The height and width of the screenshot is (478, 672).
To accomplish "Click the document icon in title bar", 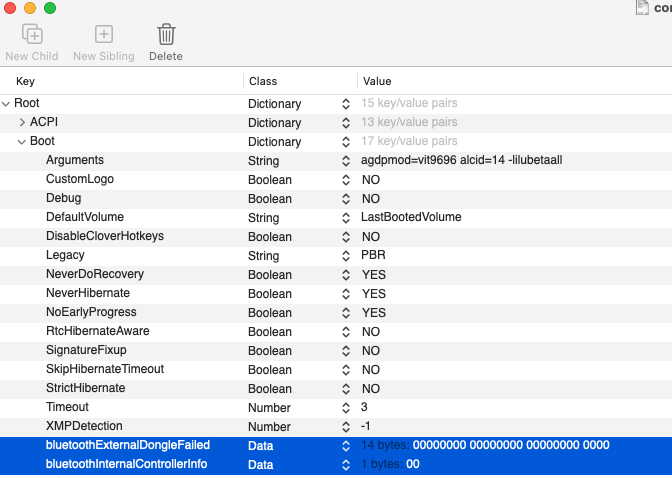I will click(642, 7).
